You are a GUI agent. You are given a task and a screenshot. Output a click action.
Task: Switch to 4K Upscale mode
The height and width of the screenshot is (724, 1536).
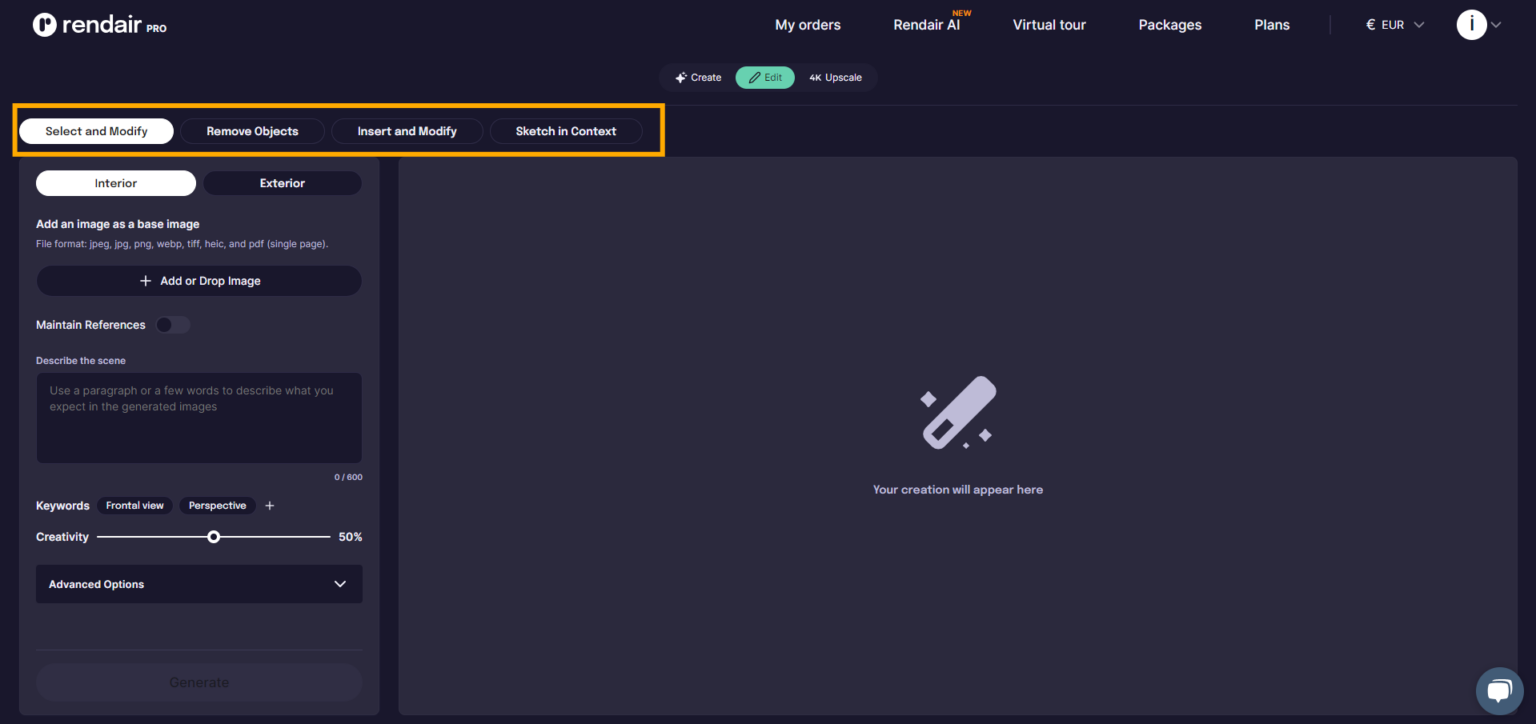coord(835,78)
